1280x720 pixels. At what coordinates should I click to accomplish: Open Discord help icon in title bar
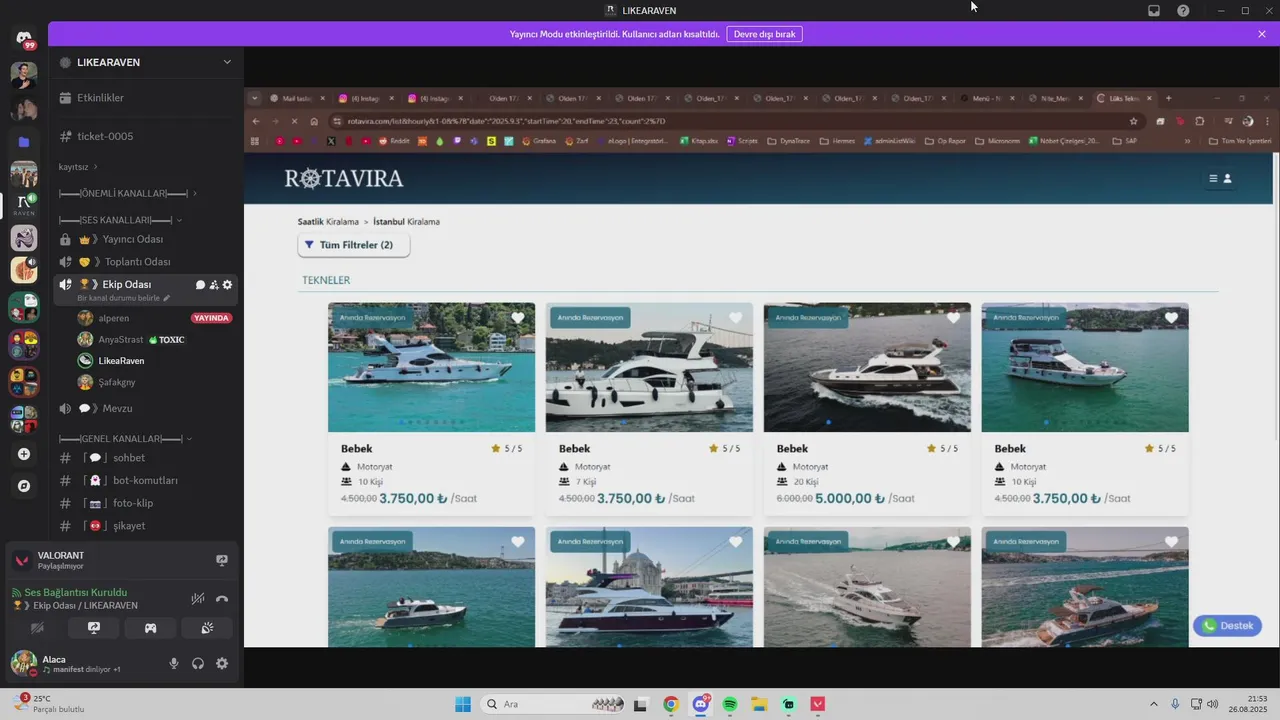tap(1183, 11)
